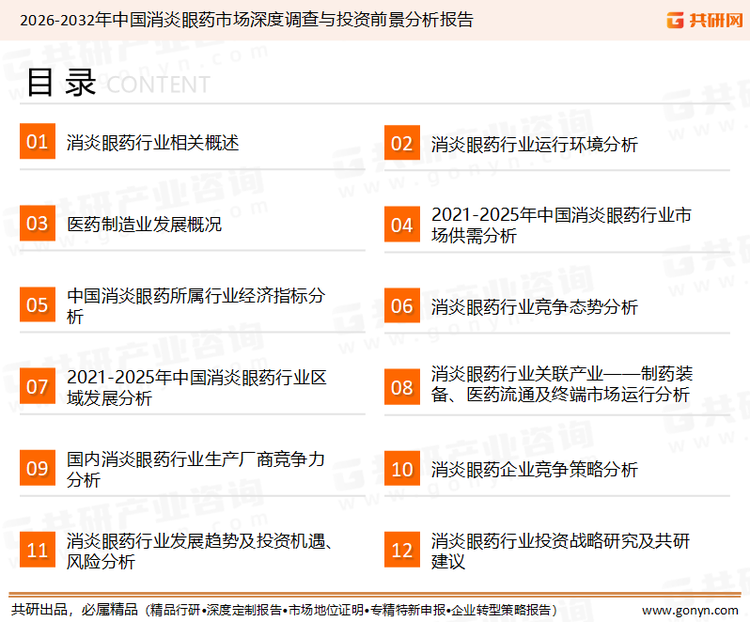Screen dimensions: 750x622
Task: Select 消炎眼药企业竞争策略分析 entry
Action: 534,469
